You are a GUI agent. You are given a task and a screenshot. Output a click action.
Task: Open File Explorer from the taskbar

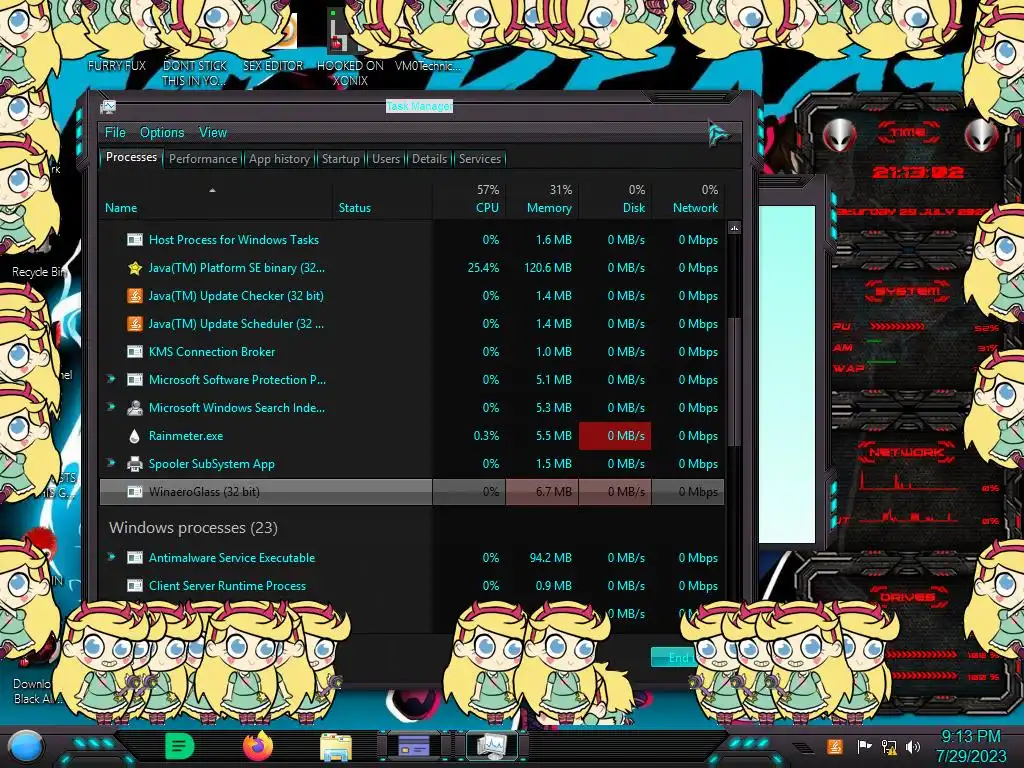336,747
